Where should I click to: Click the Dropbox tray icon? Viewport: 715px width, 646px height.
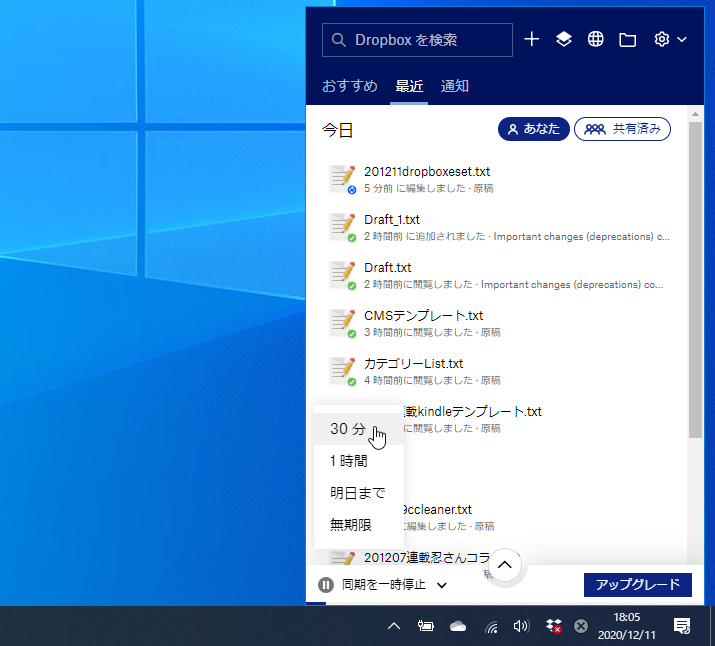coord(554,626)
